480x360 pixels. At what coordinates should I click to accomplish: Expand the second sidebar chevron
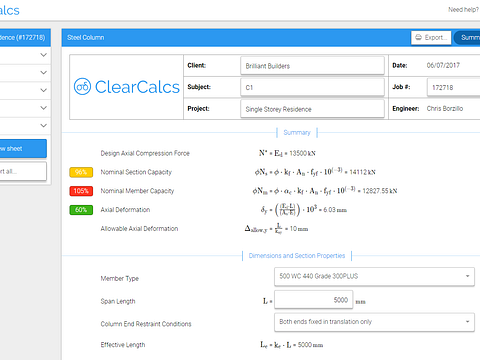pyautogui.click(x=43, y=72)
